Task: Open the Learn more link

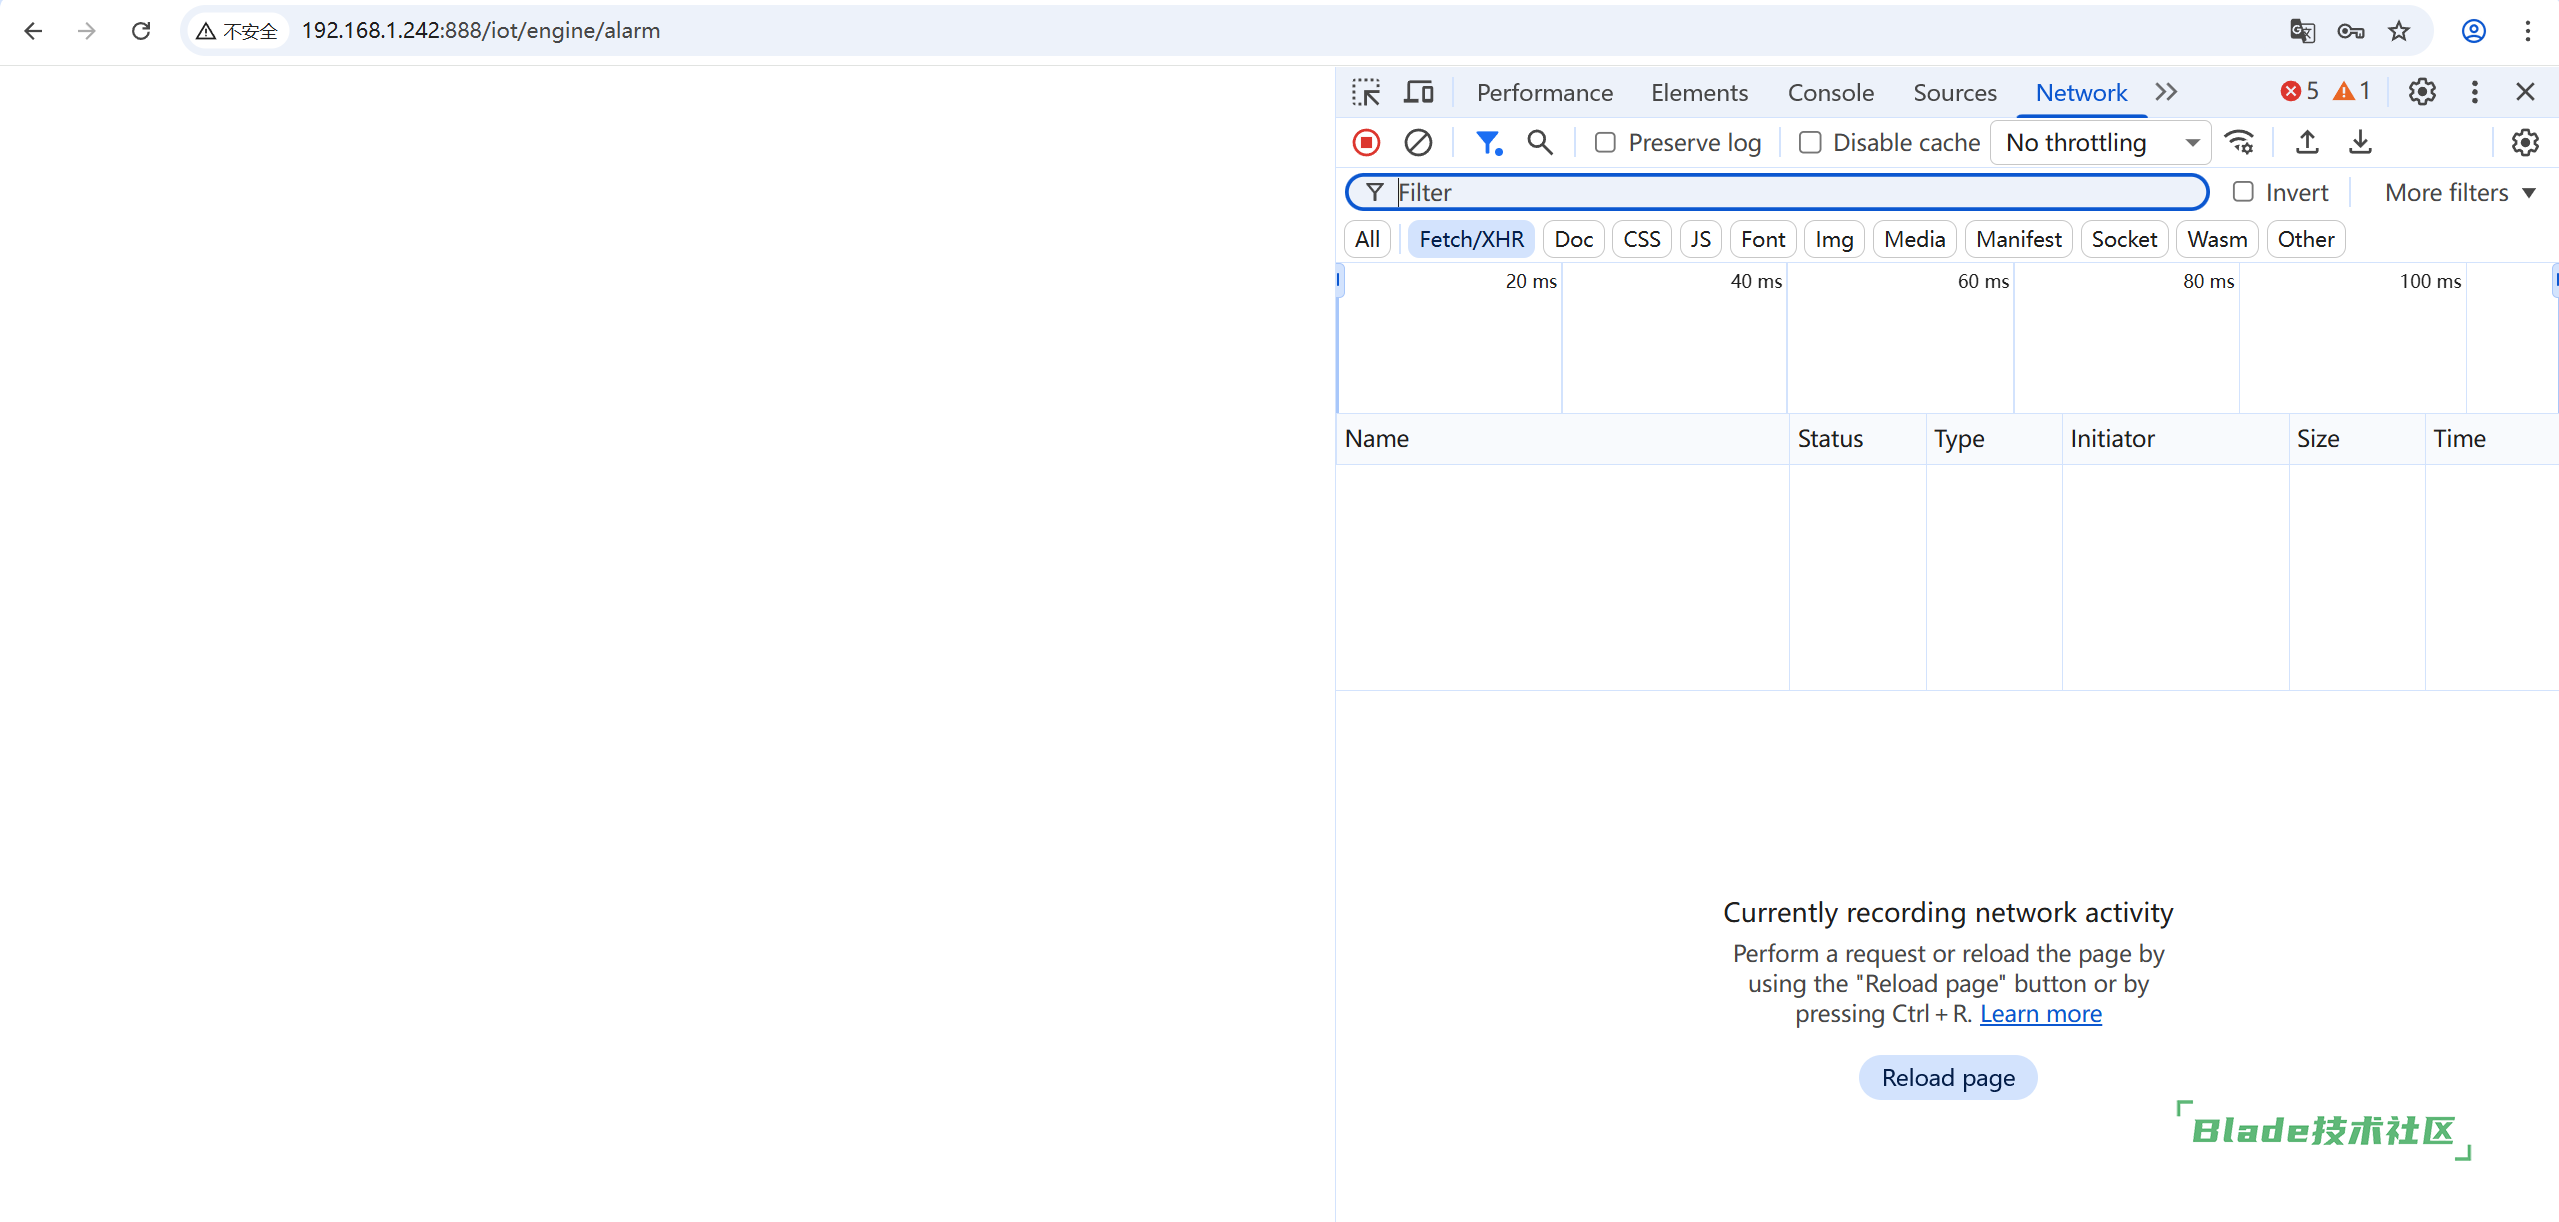Action: coord(2040,1014)
